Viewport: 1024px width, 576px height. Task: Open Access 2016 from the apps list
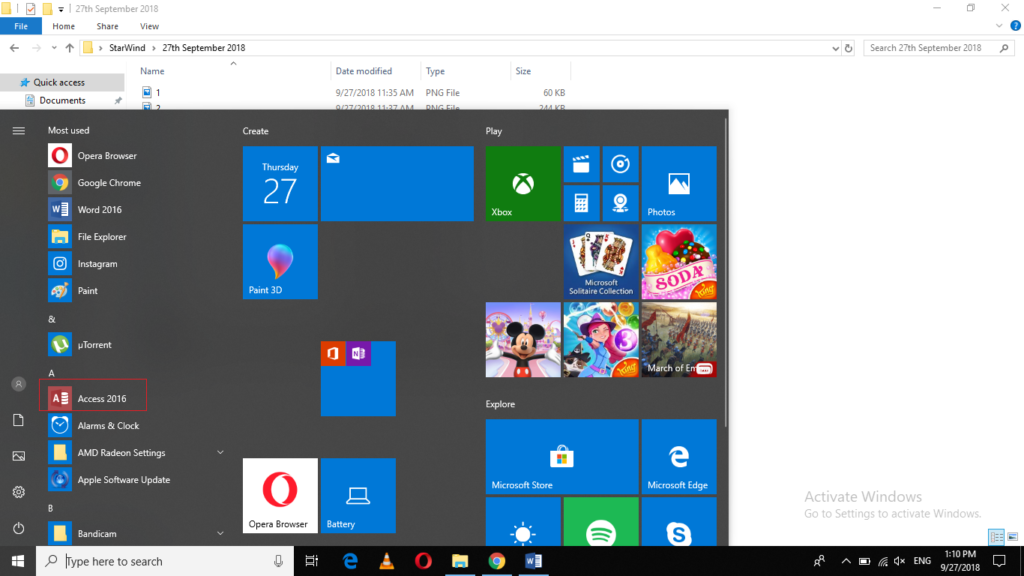click(100, 397)
